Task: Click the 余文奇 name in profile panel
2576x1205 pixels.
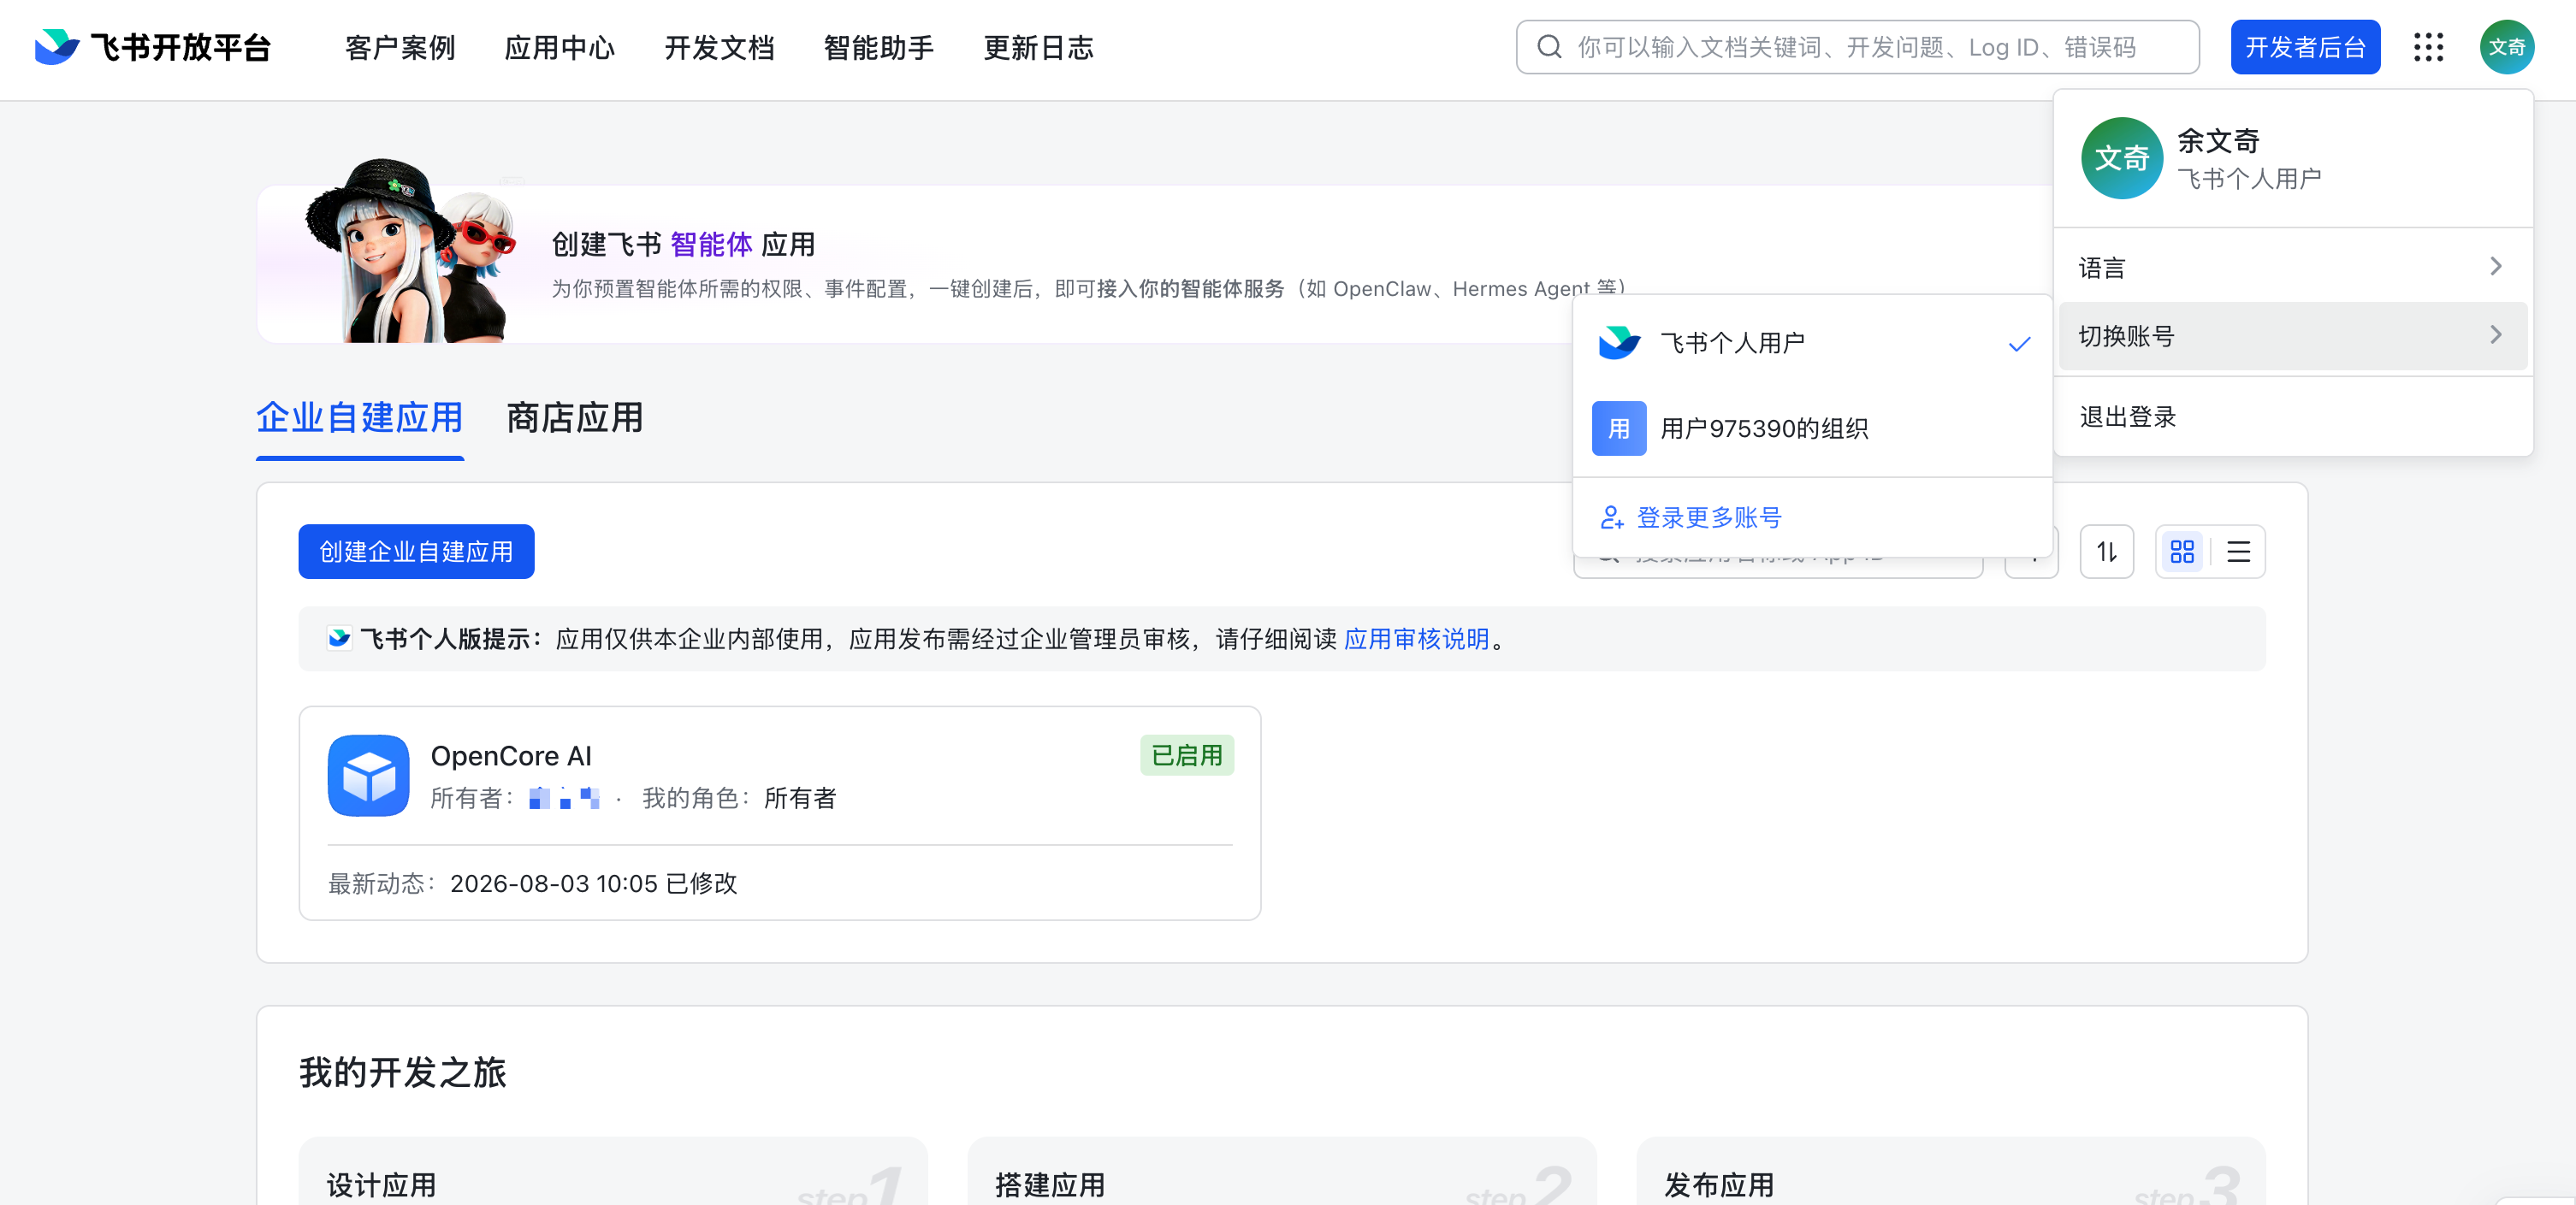Action: coord(2218,140)
